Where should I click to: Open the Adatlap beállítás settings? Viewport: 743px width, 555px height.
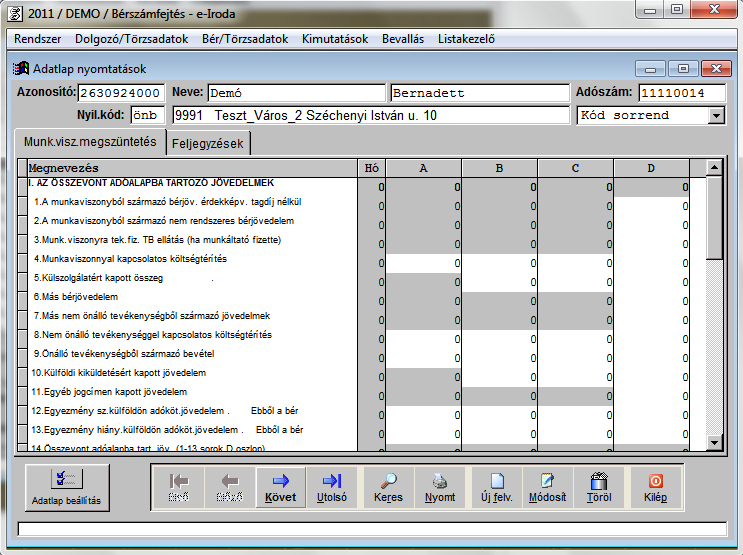65,487
